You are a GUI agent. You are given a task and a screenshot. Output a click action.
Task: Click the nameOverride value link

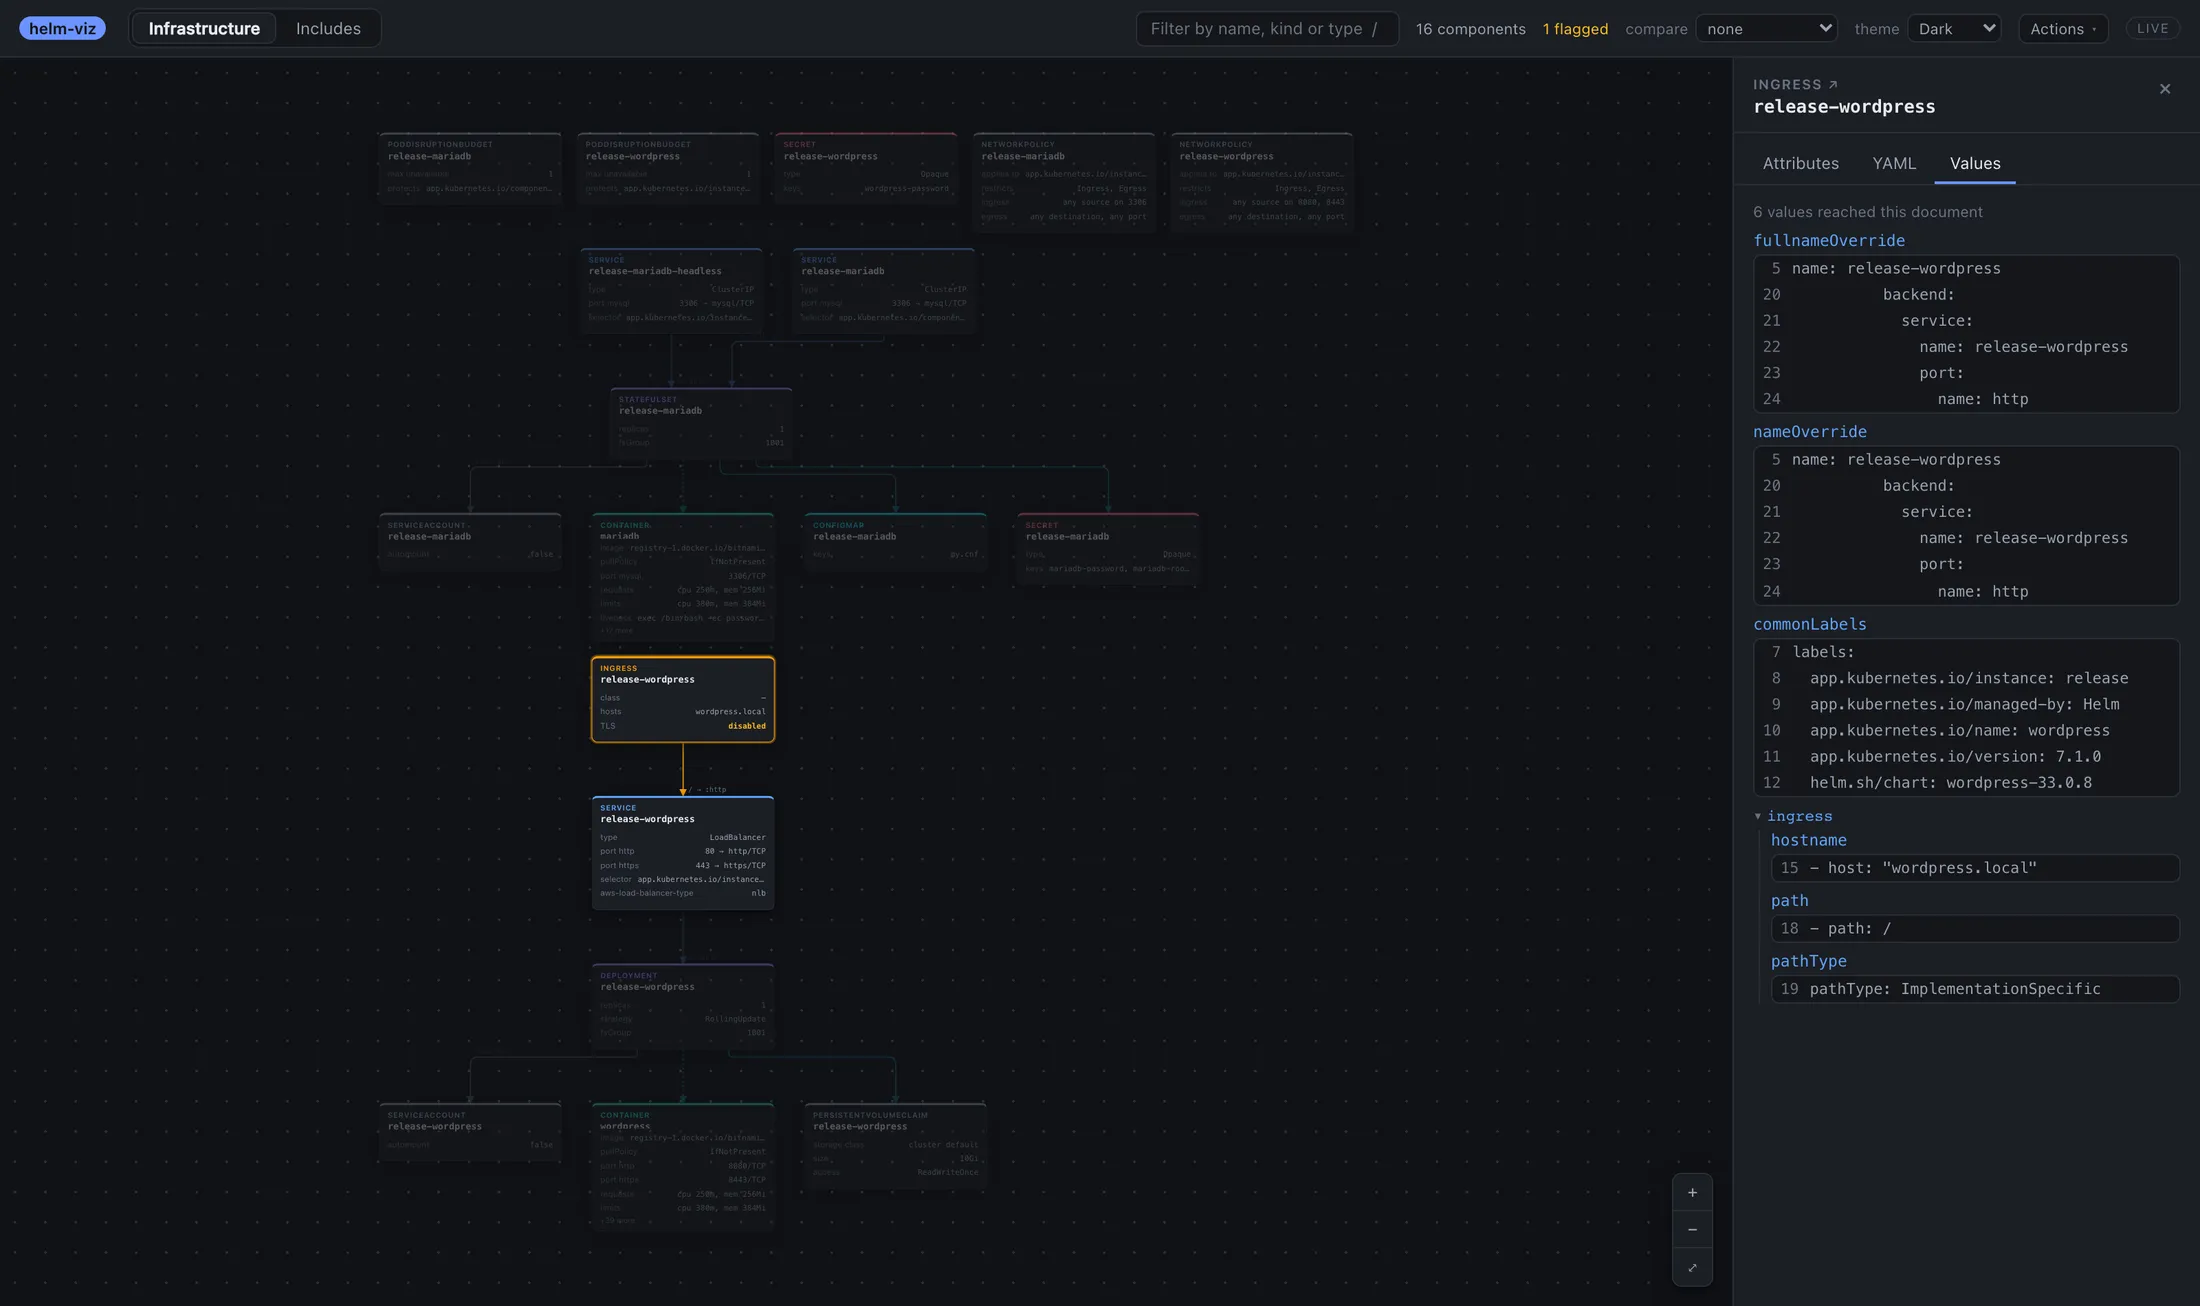[x=1810, y=431]
